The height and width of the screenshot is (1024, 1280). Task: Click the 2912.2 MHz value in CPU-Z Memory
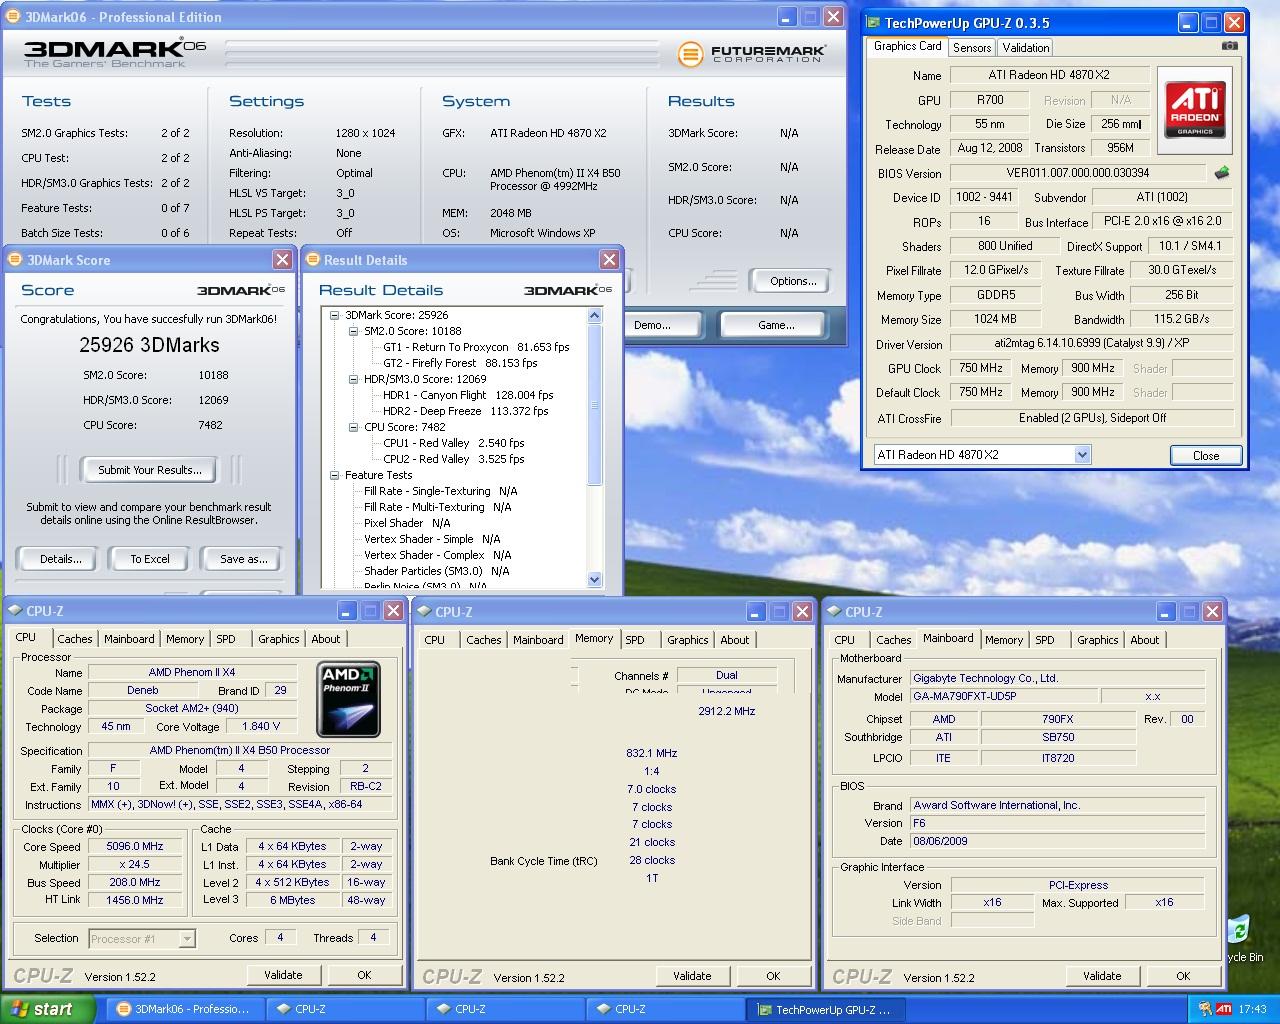tap(727, 711)
